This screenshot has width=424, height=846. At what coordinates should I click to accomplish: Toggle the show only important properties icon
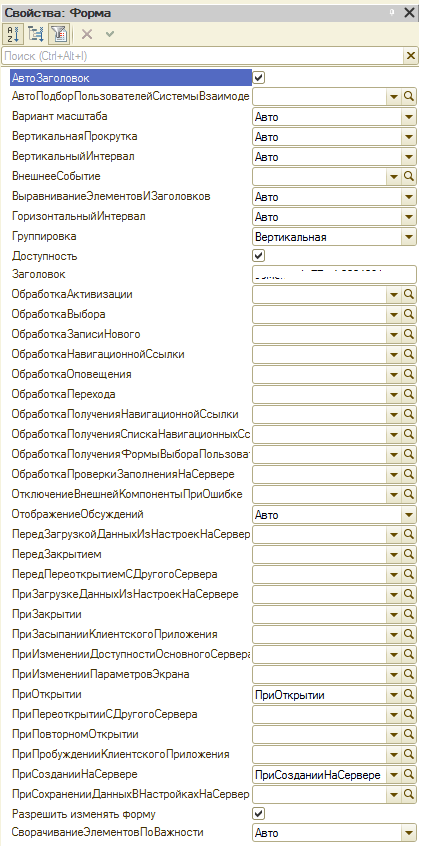pos(58,35)
